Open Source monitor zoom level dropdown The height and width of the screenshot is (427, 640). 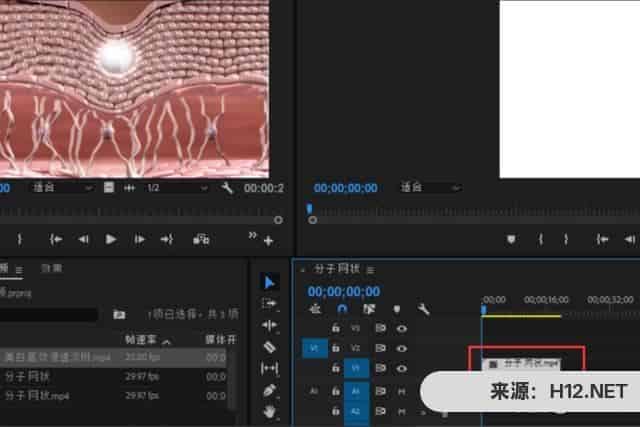(x=62, y=188)
